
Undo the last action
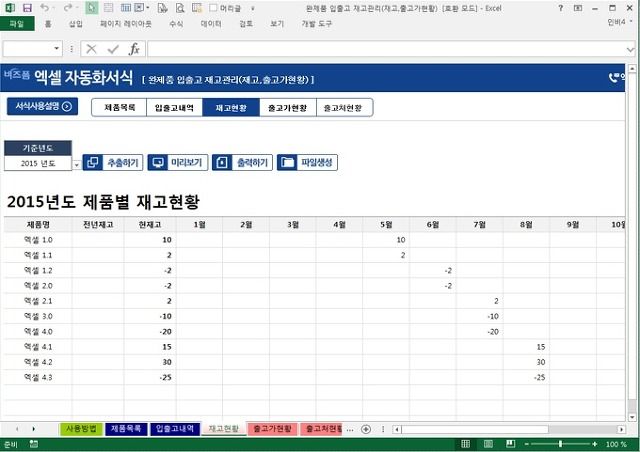point(44,8)
